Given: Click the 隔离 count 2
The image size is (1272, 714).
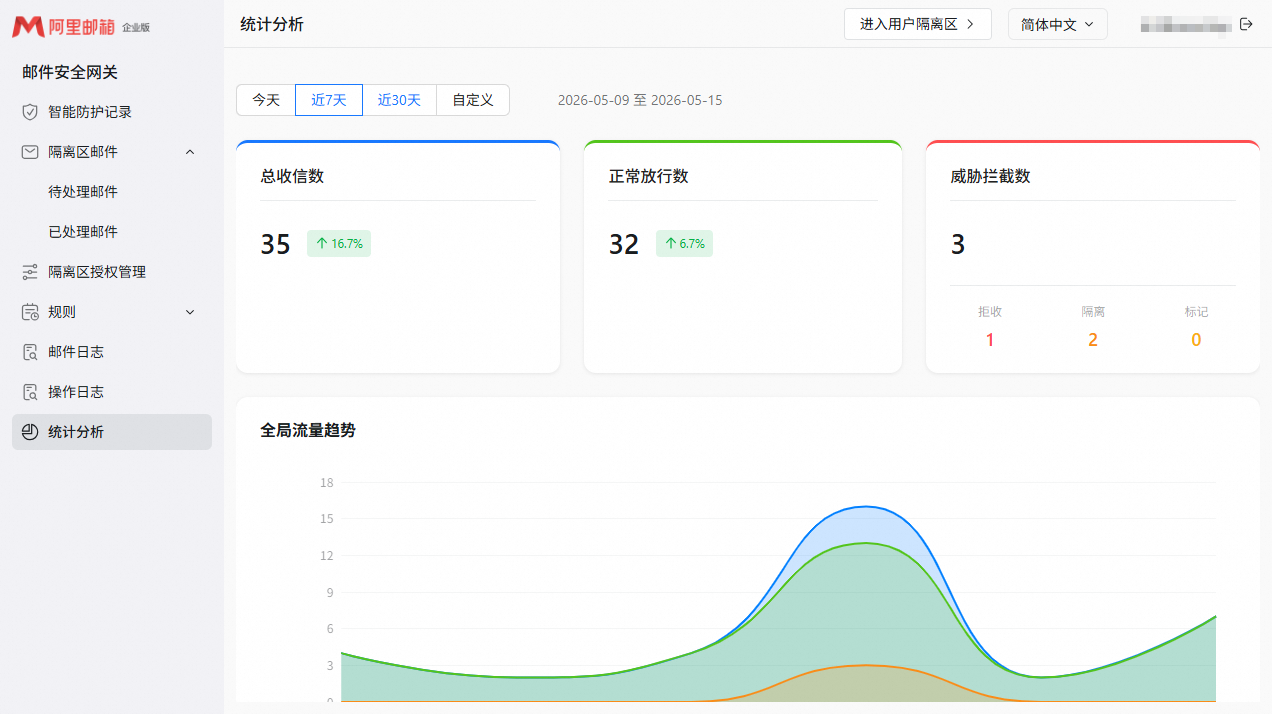Looking at the screenshot, I should (x=1093, y=340).
